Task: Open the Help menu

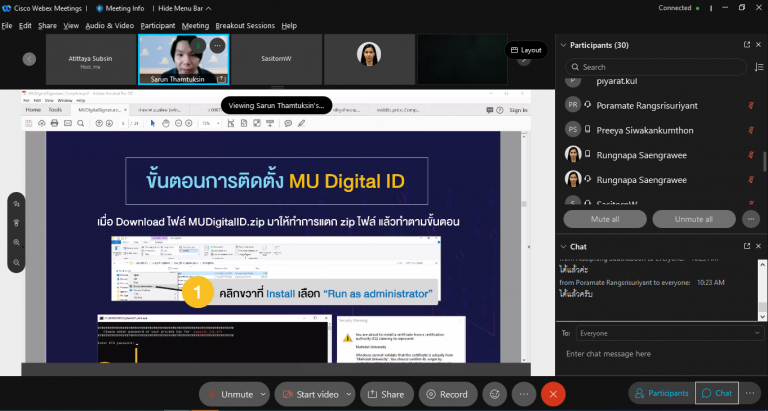Action: [x=289, y=25]
